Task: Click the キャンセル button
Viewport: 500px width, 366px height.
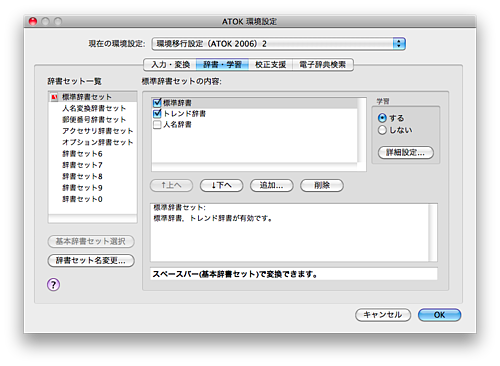Action: point(383,315)
